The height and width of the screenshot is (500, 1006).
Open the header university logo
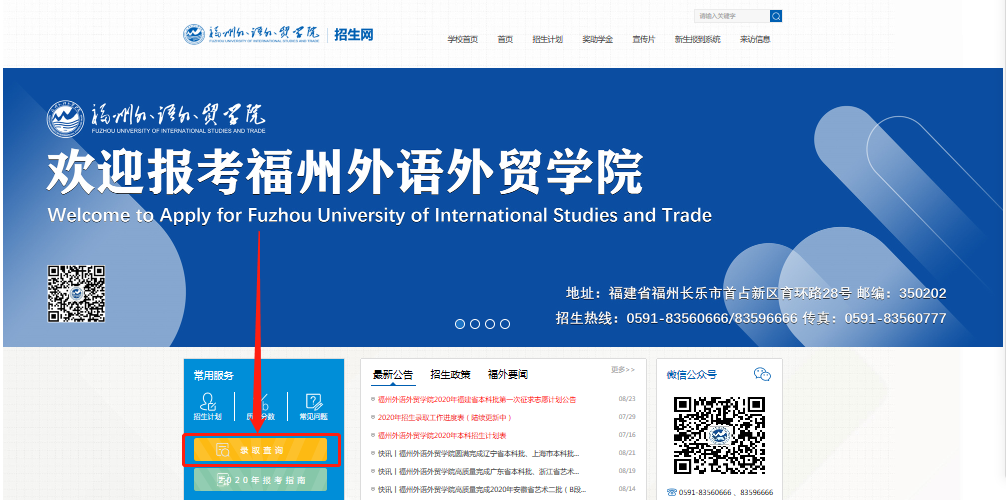pos(251,35)
